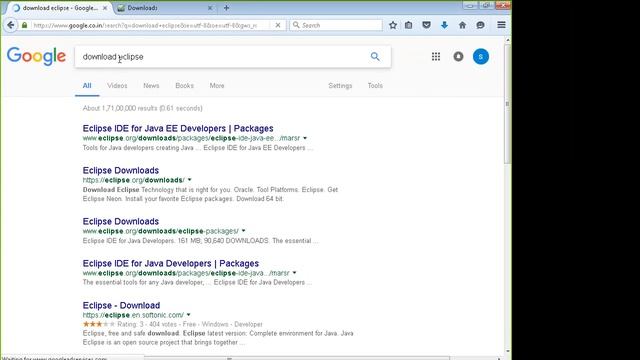640x360 pixels.
Task: Click the Google logo
Action: [36, 56]
